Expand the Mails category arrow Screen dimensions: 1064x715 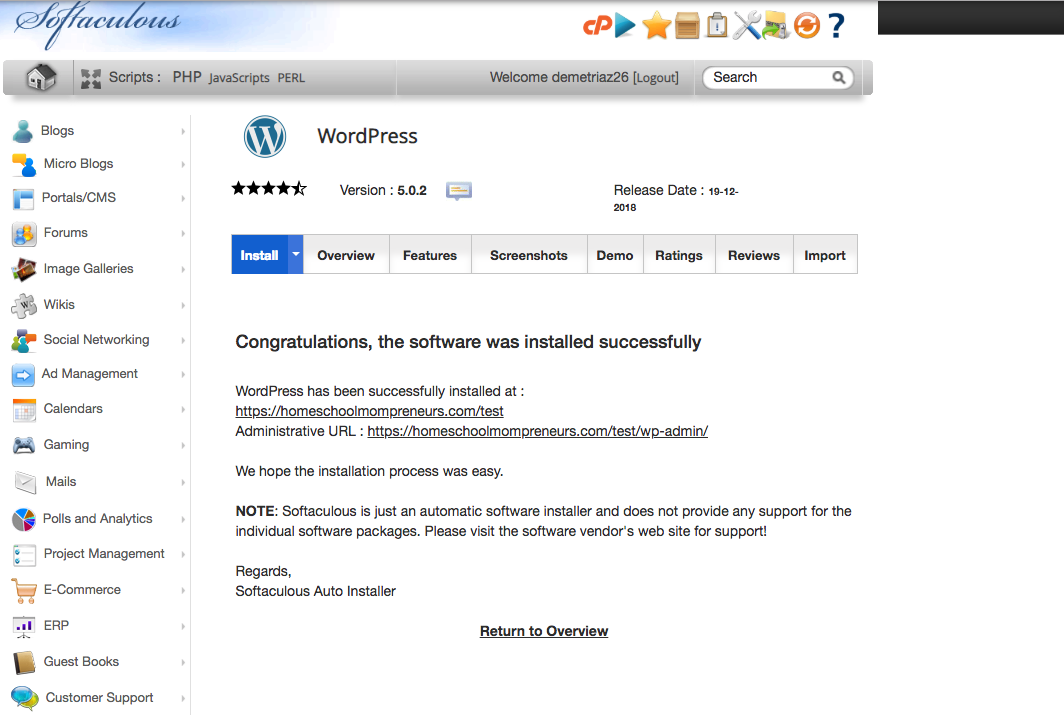click(x=183, y=482)
